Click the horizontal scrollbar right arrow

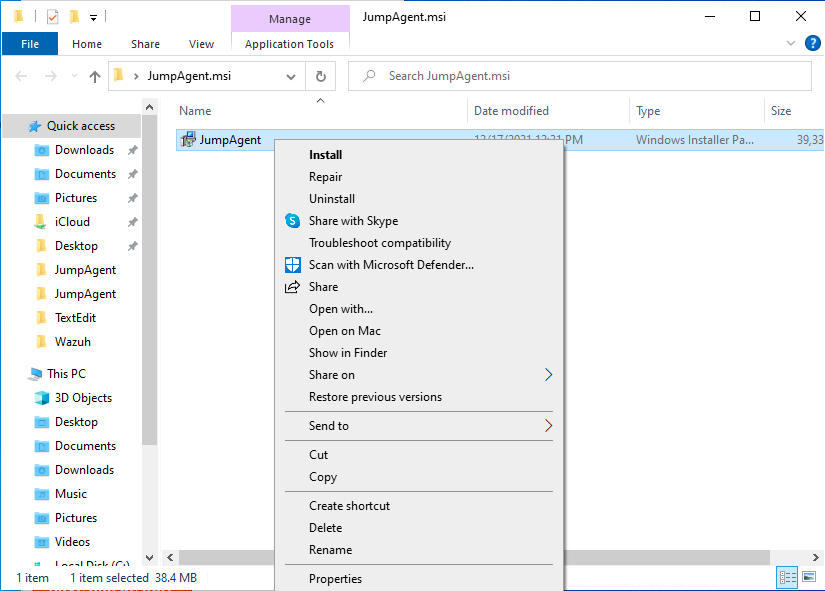pyautogui.click(x=816, y=557)
